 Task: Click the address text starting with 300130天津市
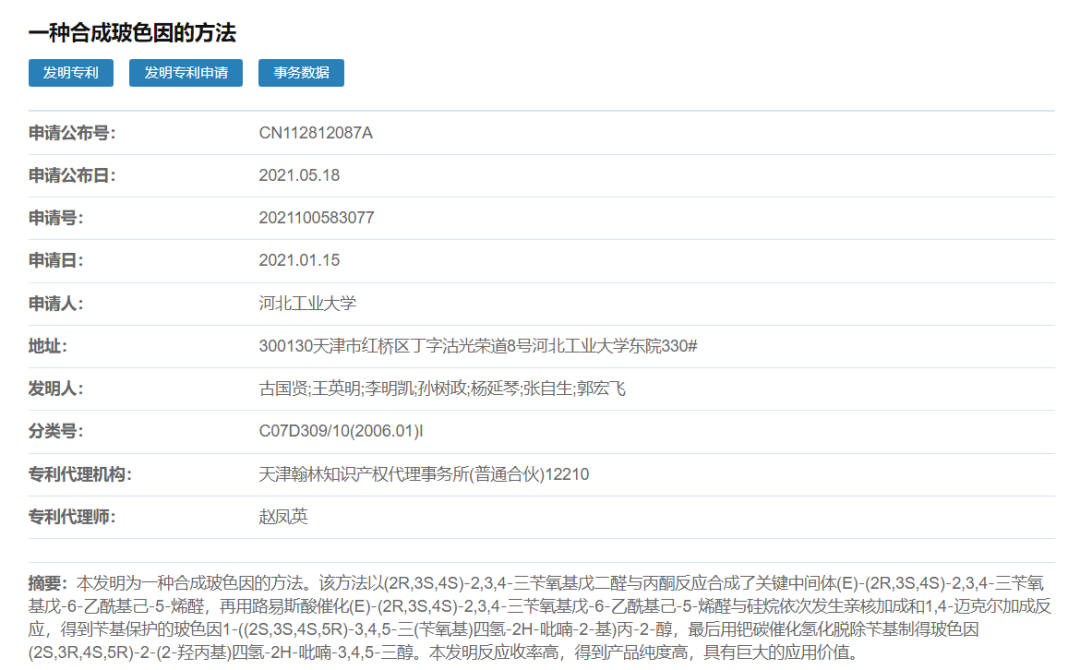[477, 346]
